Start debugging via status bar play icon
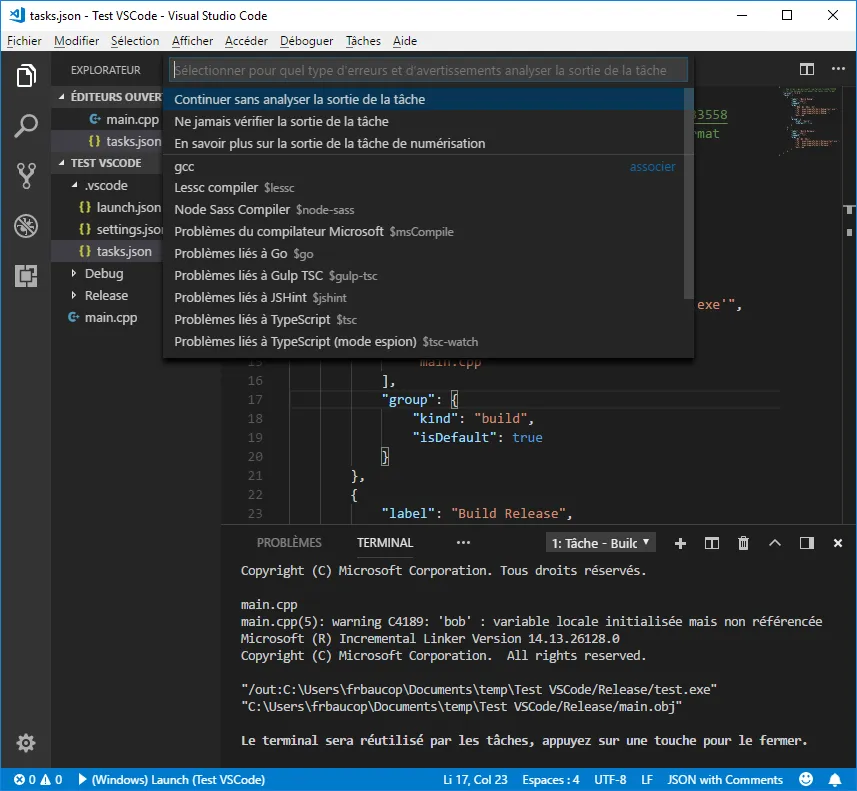The image size is (857, 791). (83, 780)
